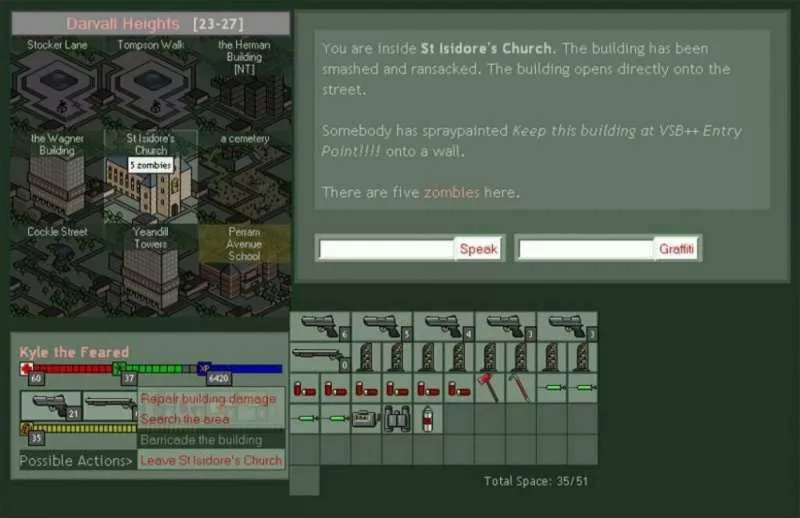The height and width of the screenshot is (518, 800).
Task: Select the red and white spray can
Action: tap(428, 419)
